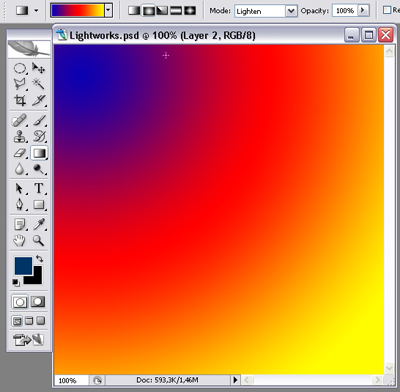Click the vertical scrollbar up arrow
The image size is (400, 392).
(x=389, y=51)
